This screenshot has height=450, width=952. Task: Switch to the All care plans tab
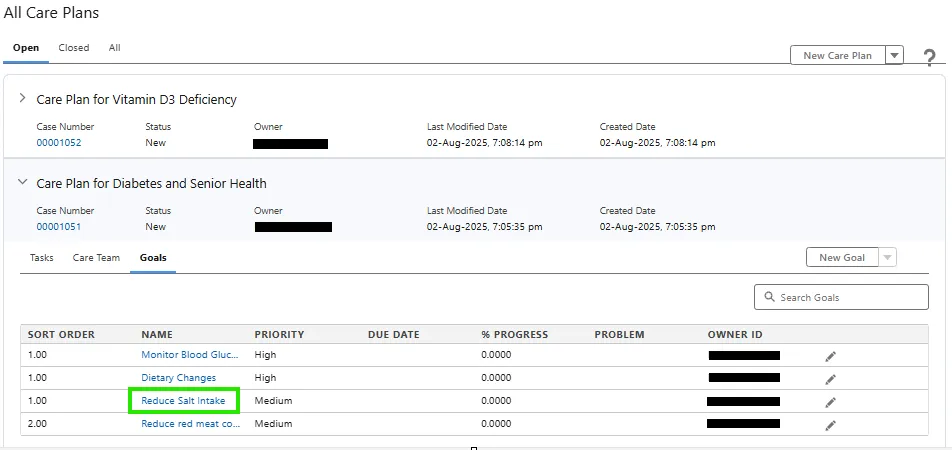click(x=115, y=48)
